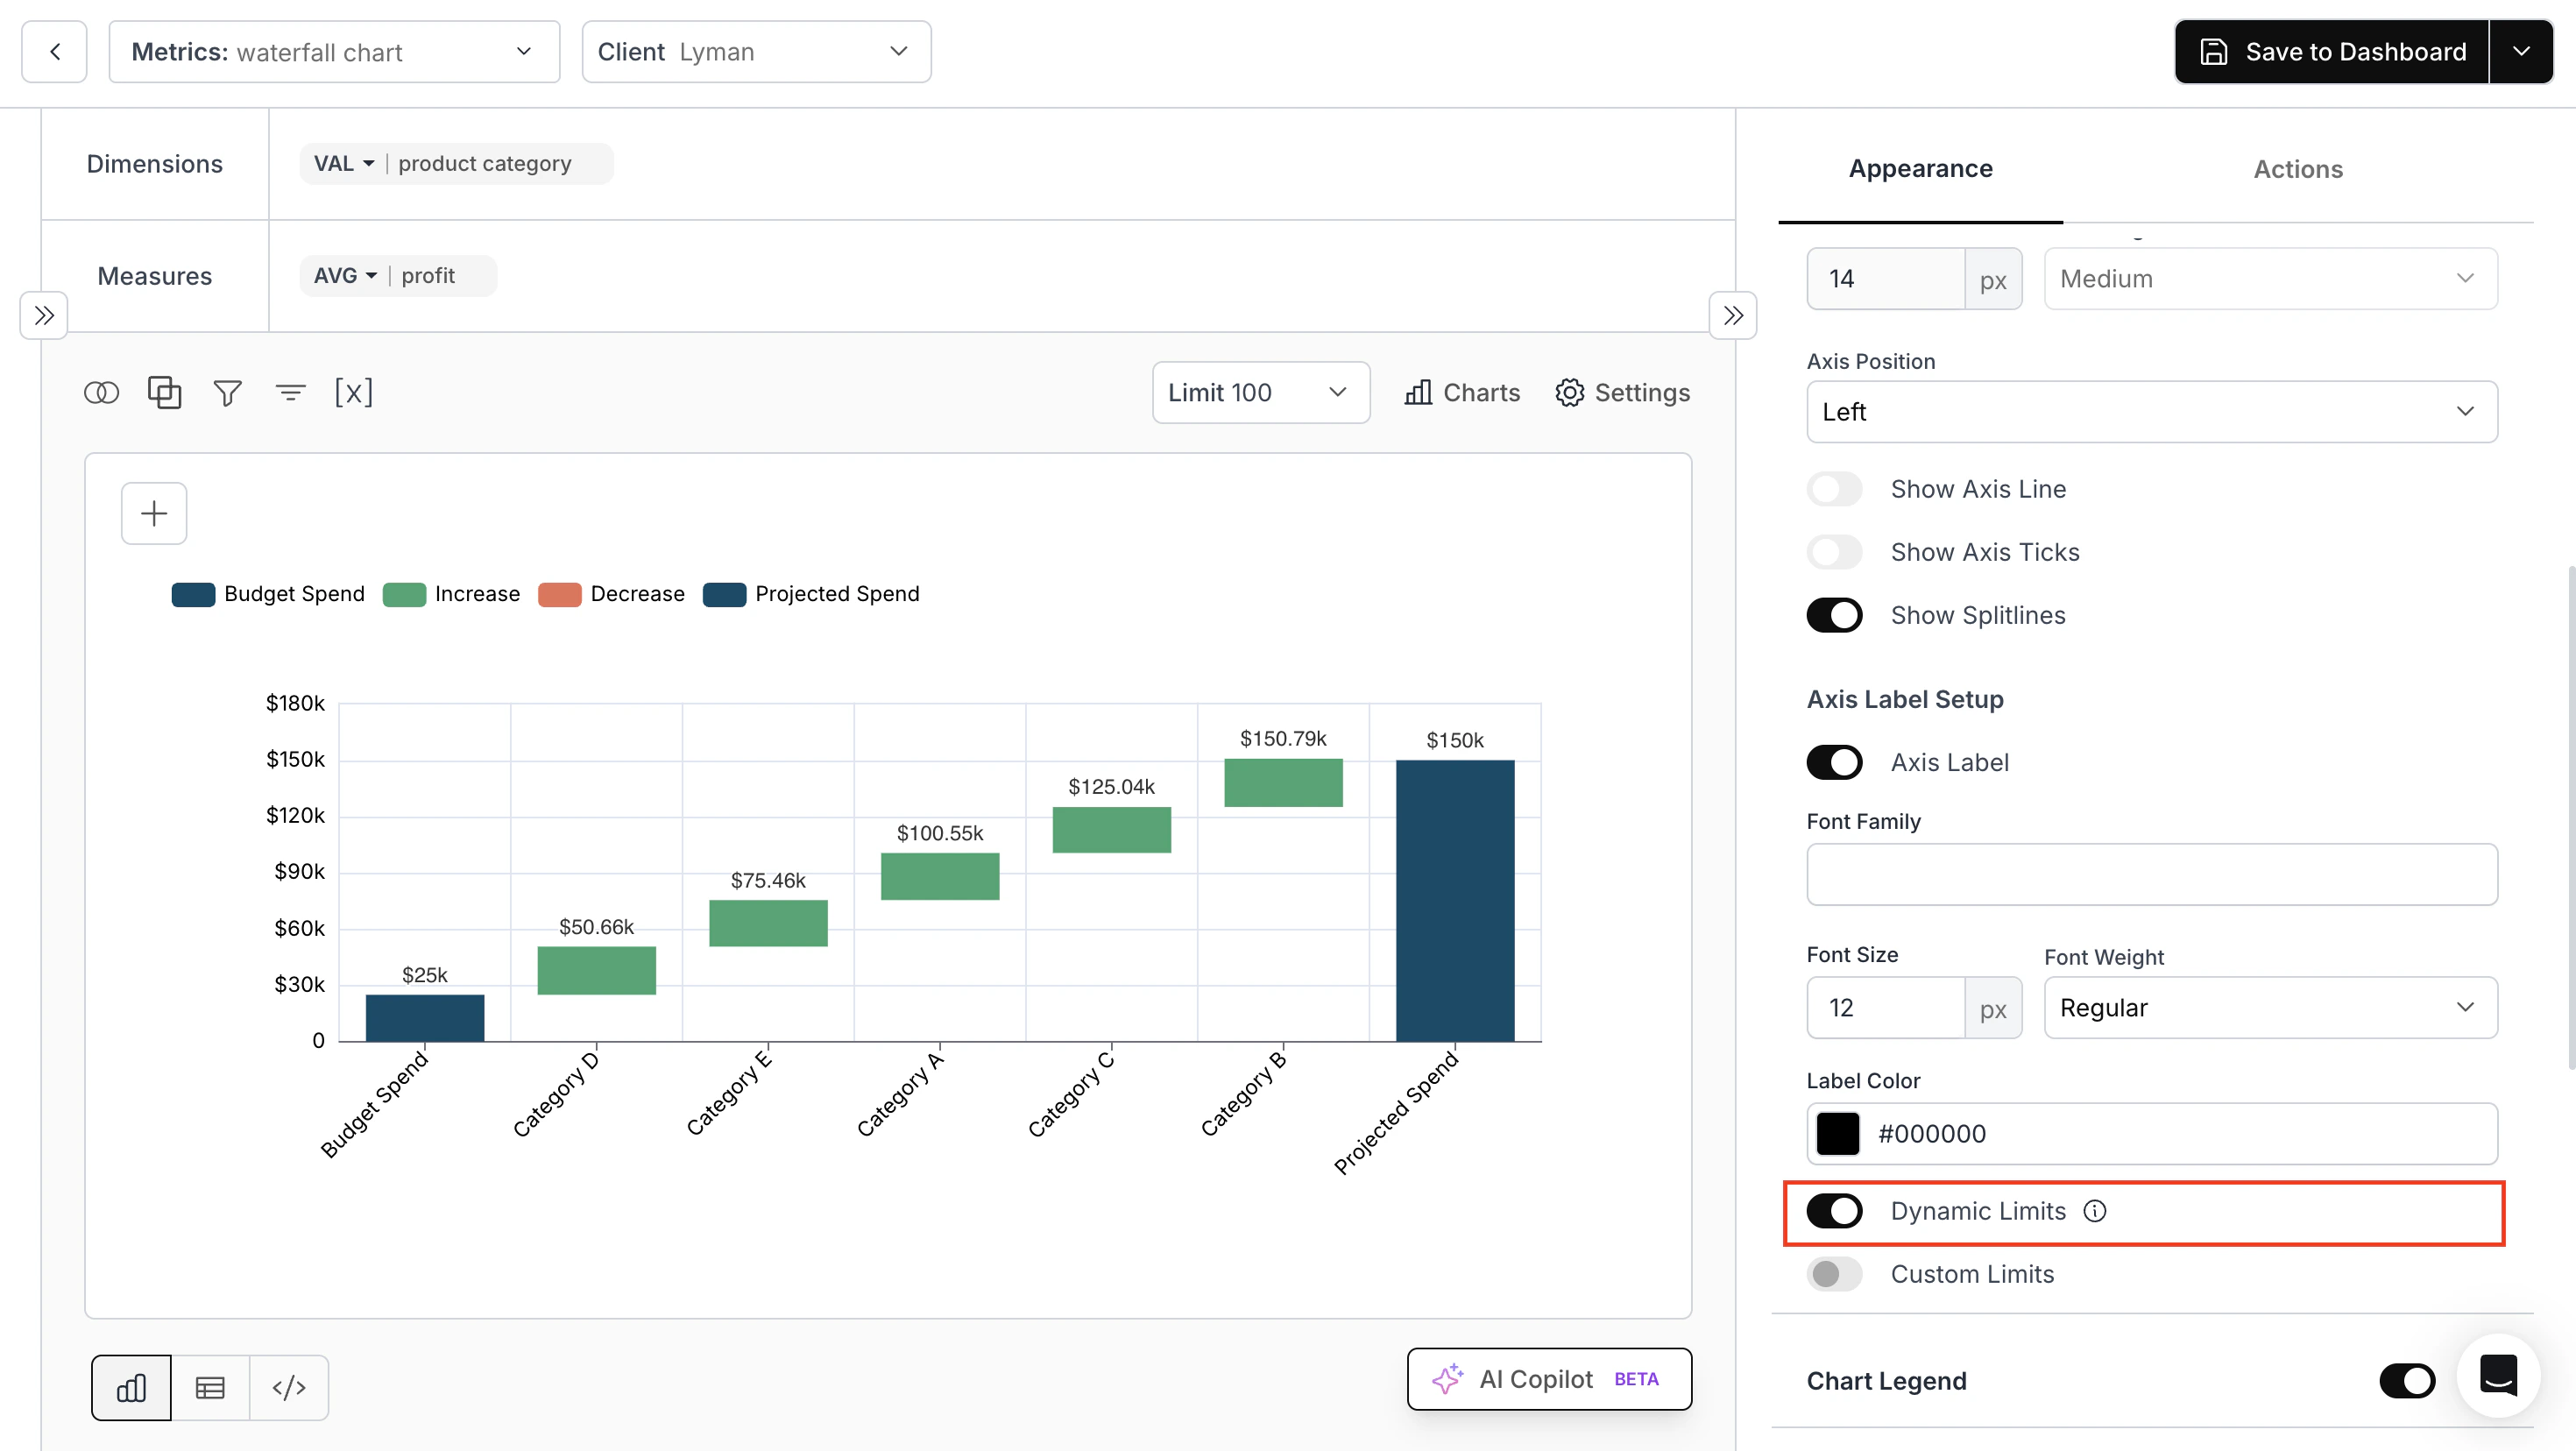This screenshot has width=2576, height=1451.
Task: Click the plus icon inside the chart
Action: [x=153, y=513]
